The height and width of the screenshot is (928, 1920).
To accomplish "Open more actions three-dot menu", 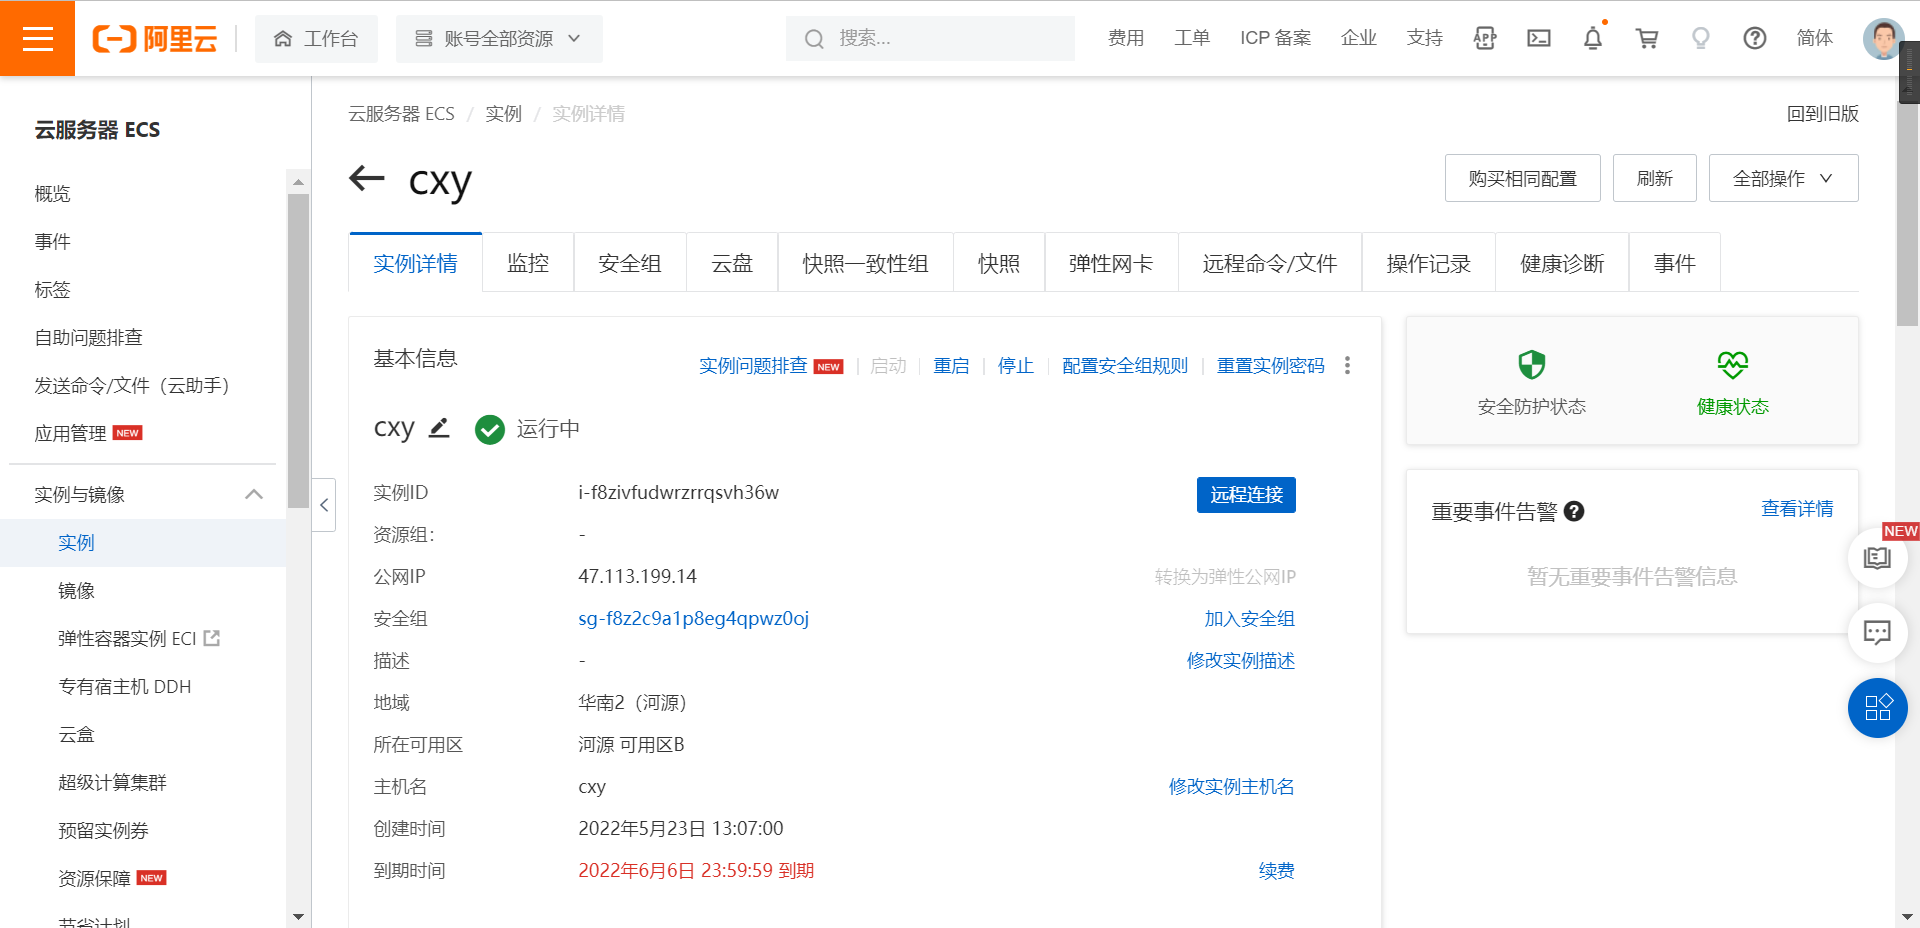I will click(1348, 365).
